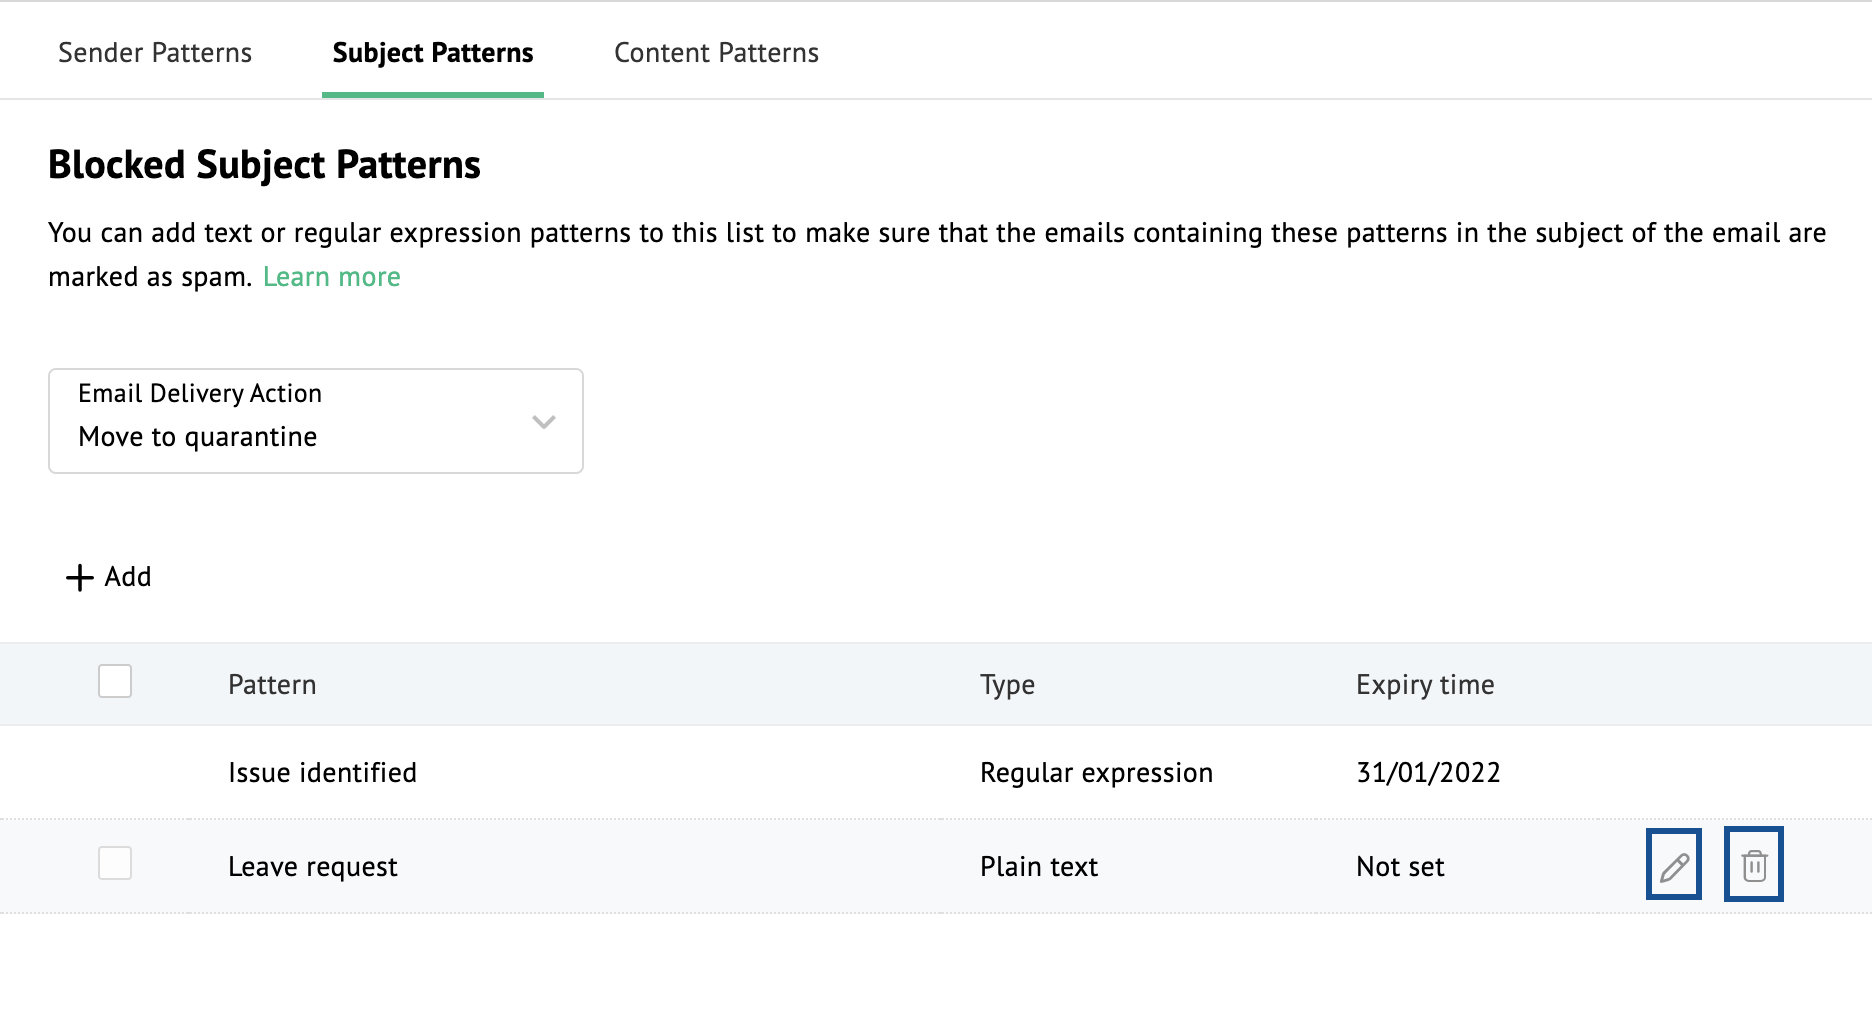Open the "Learn more" link
Image resolution: width=1872 pixels, height=1016 pixels.
pyautogui.click(x=331, y=276)
